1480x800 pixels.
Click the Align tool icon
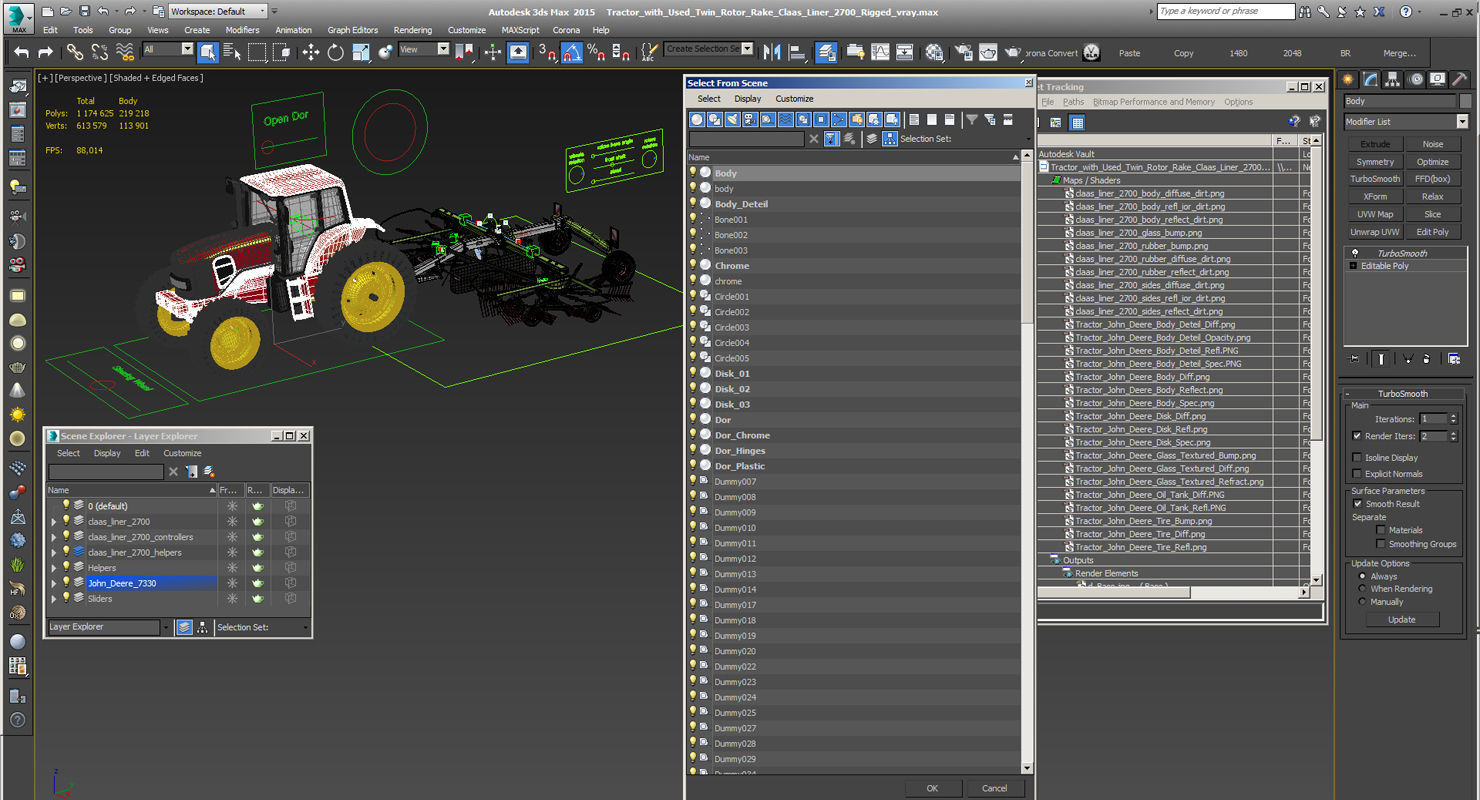[x=797, y=52]
